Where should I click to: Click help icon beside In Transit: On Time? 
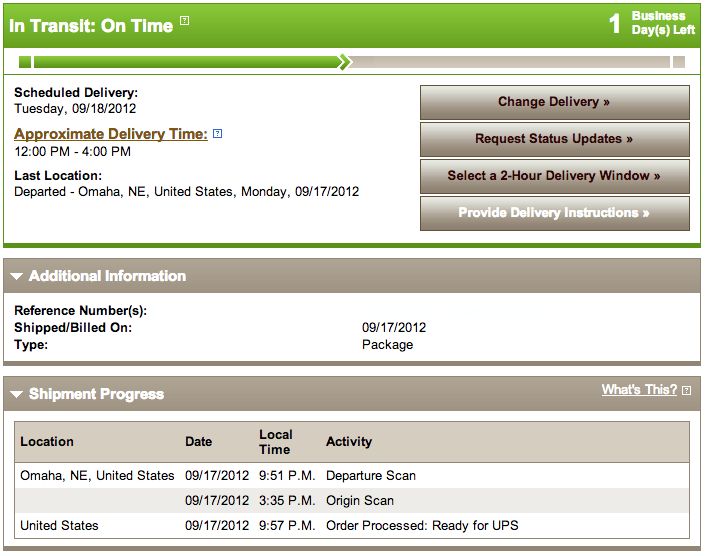click(x=184, y=21)
